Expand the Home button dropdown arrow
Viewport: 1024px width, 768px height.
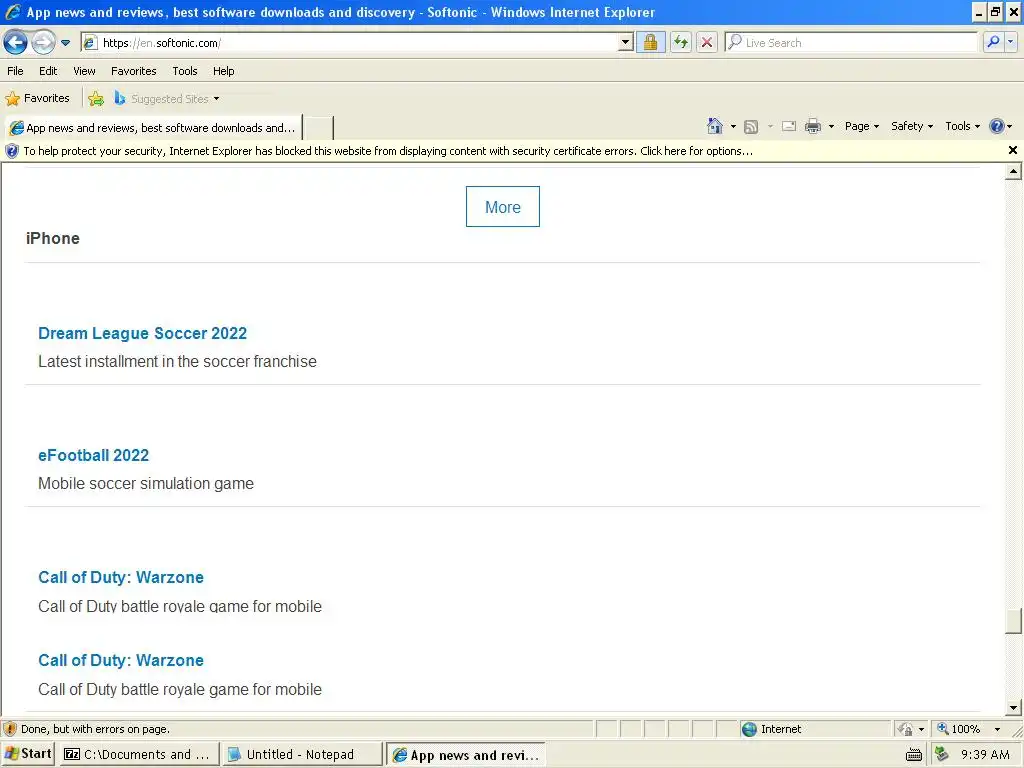pos(733,127)
